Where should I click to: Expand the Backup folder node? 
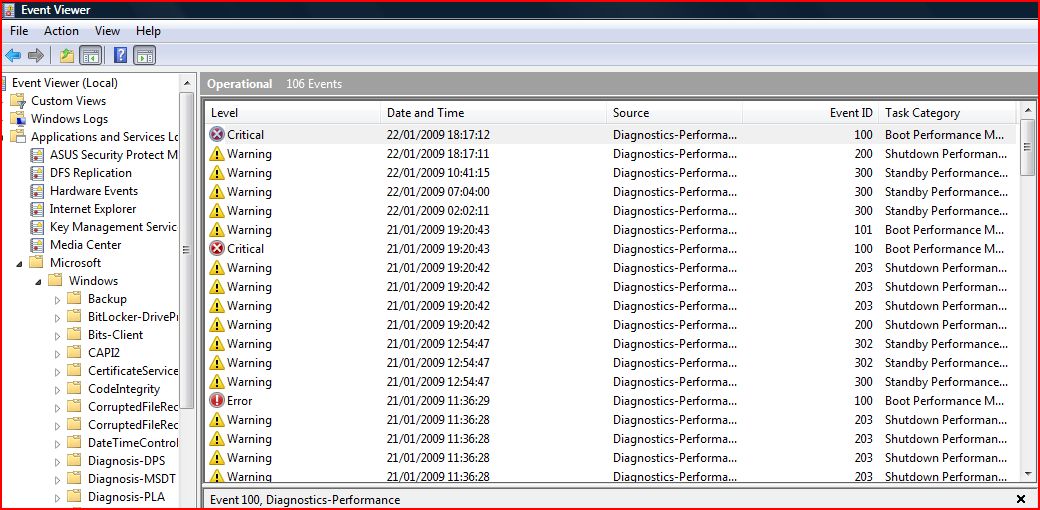tap(57, 299)
